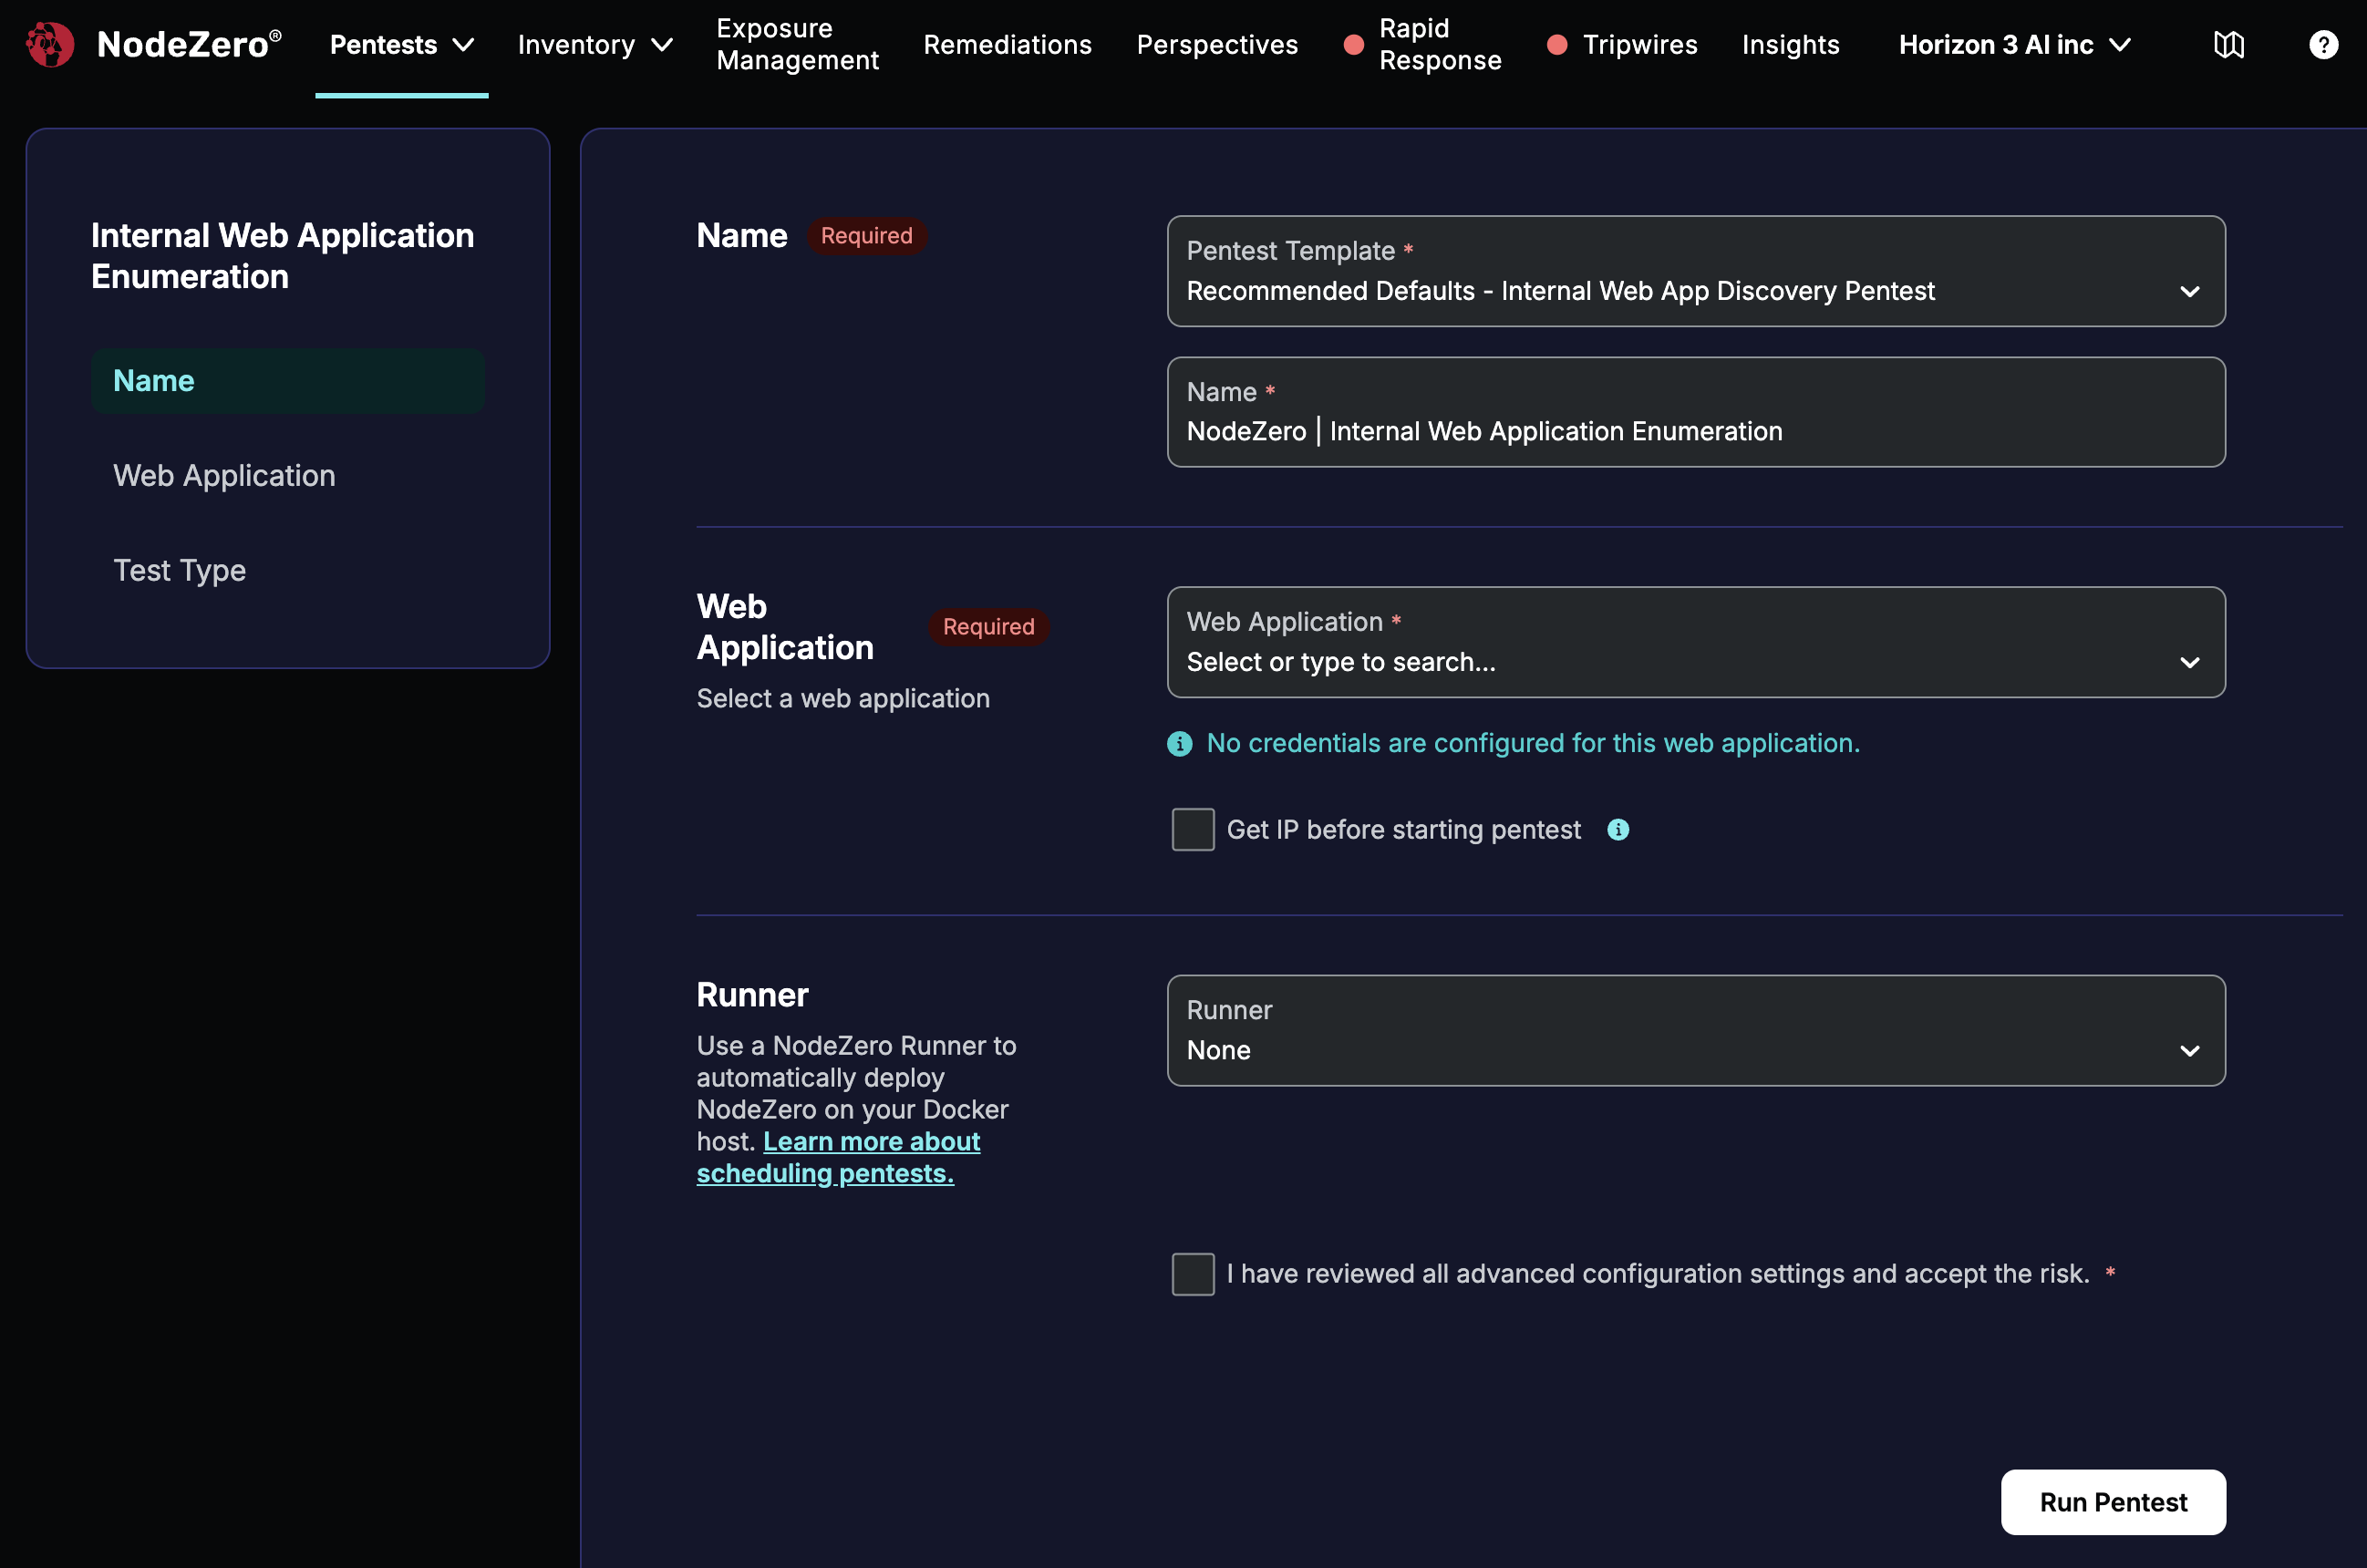Open the Horizon 3 AI inc account menu
This screenshot has width=2367, height=1568.
(2015, 44)
